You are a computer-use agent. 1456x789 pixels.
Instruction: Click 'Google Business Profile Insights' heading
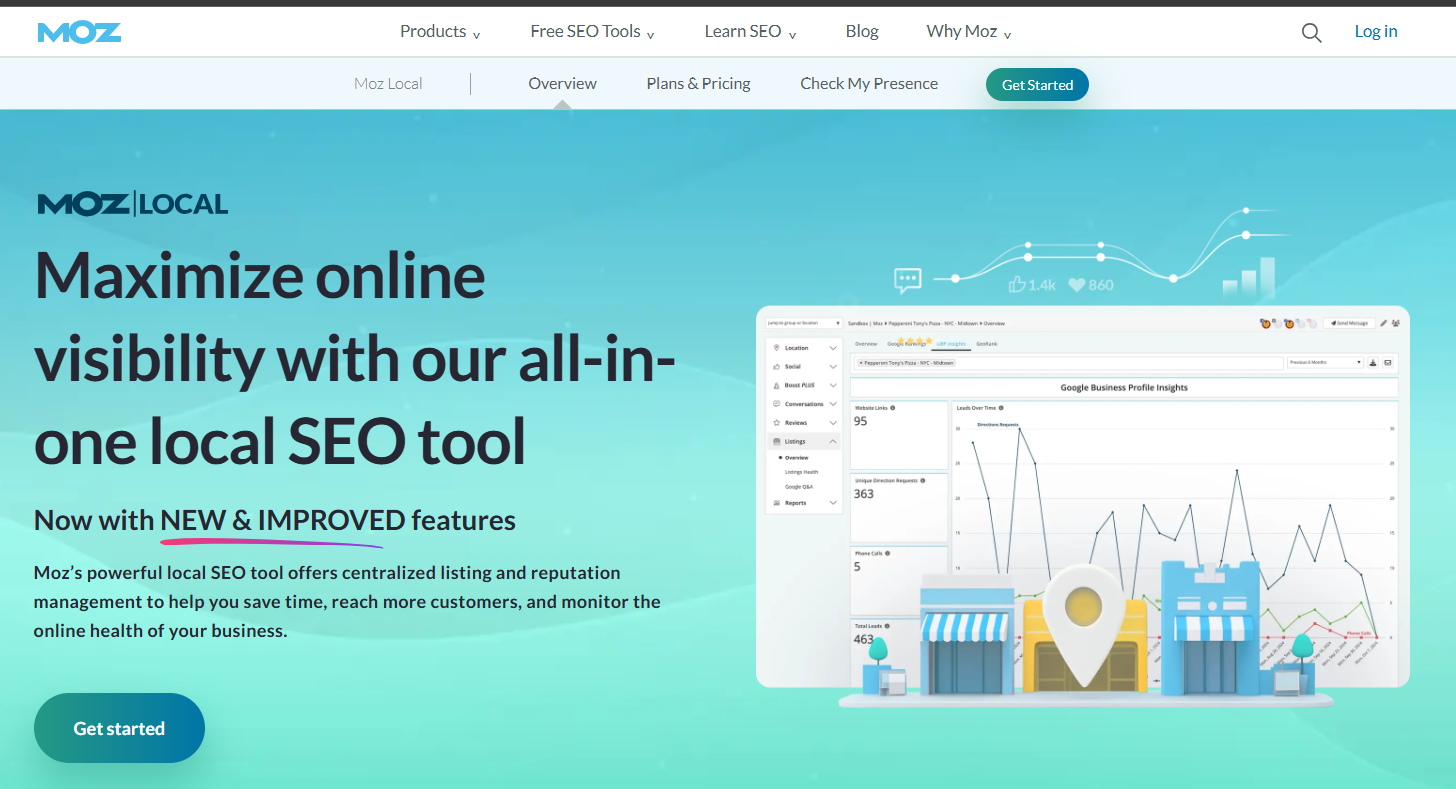click(x=1124, y=387)
